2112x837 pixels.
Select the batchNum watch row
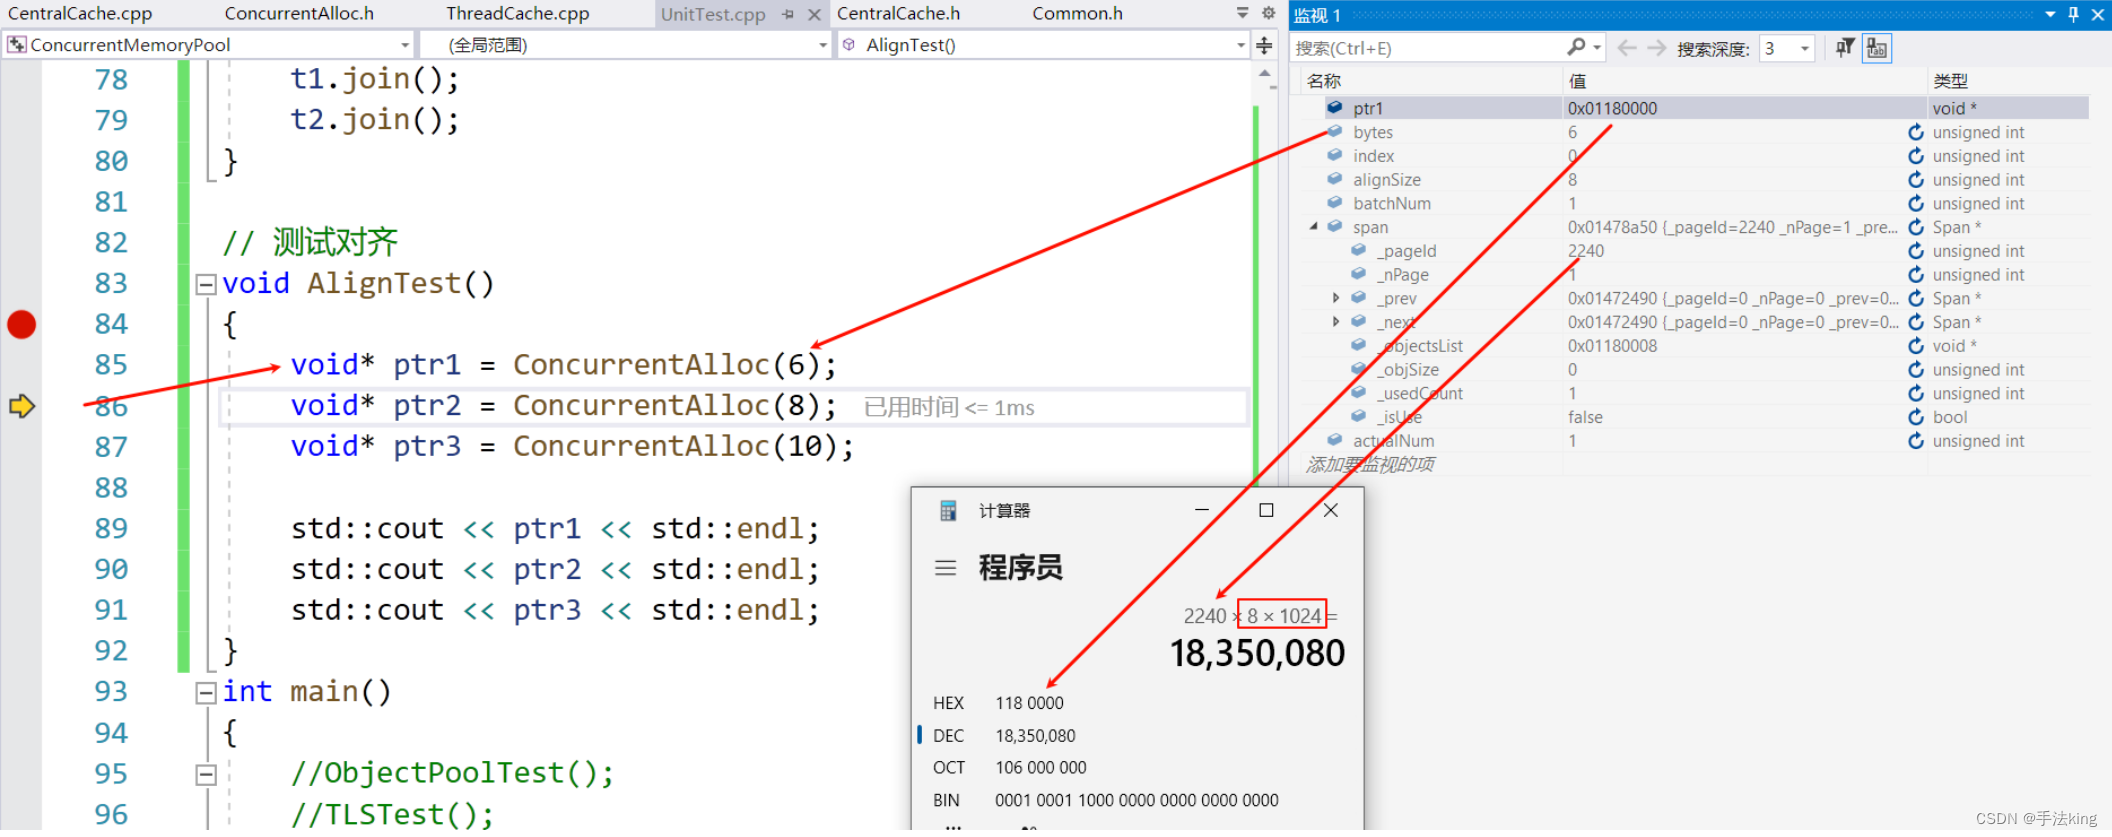pyautogui.click(x=1696, y=203)
